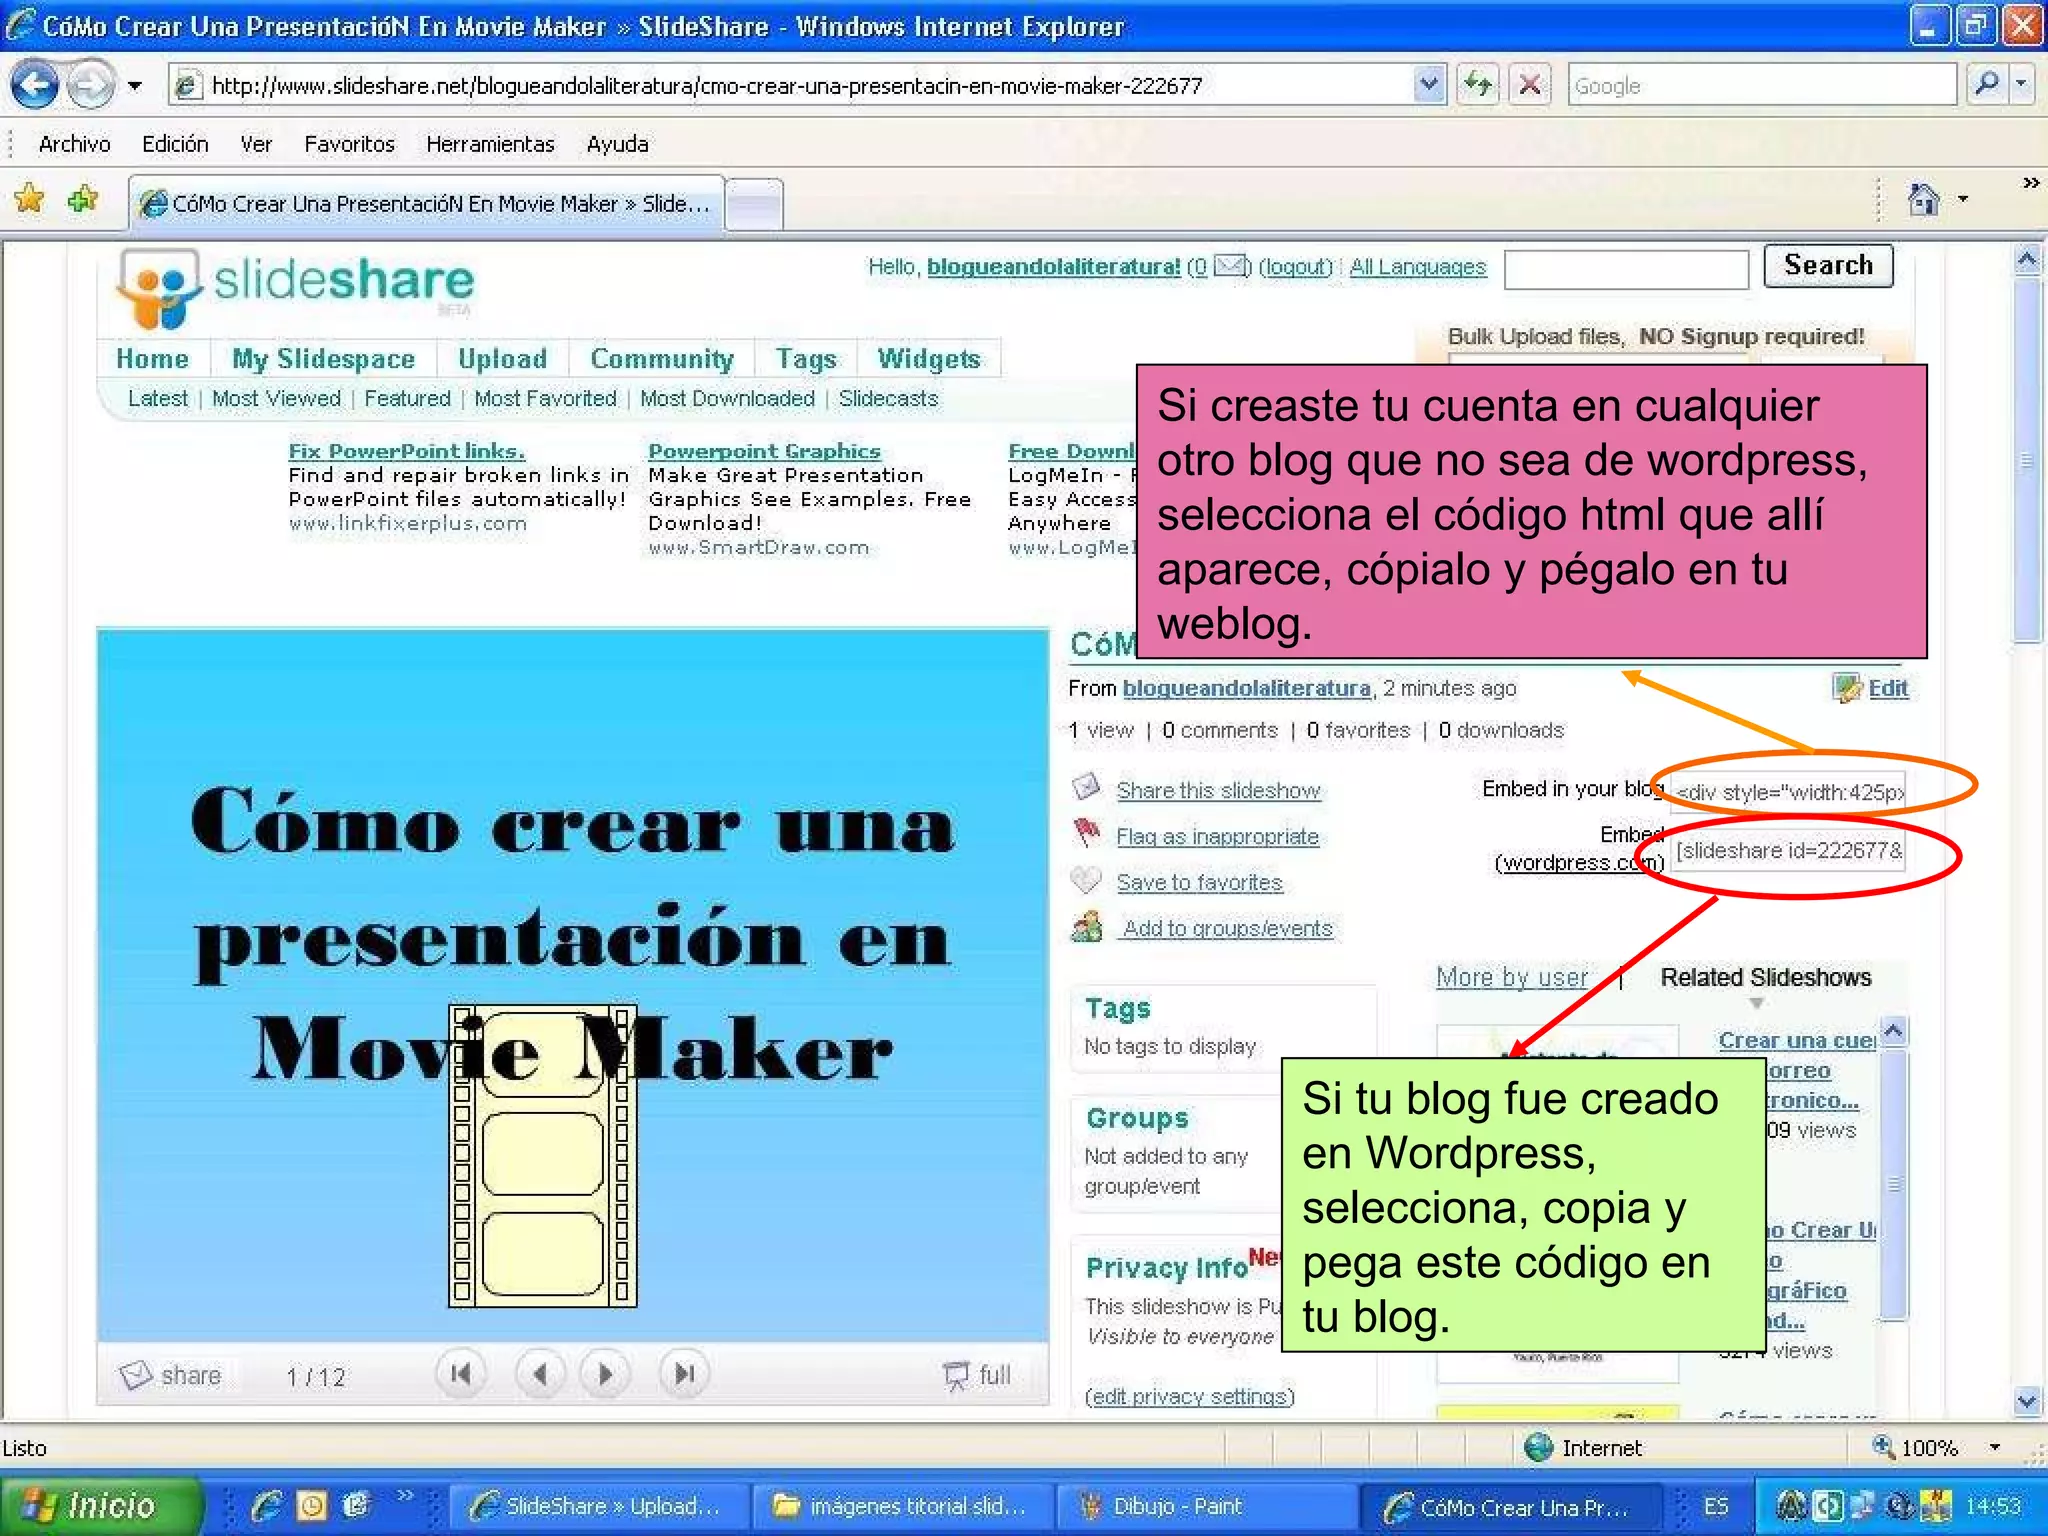This screenshot has width=2048, height=1536.
Task: Jump to last slide button
Action: [x=684, y=1374]
